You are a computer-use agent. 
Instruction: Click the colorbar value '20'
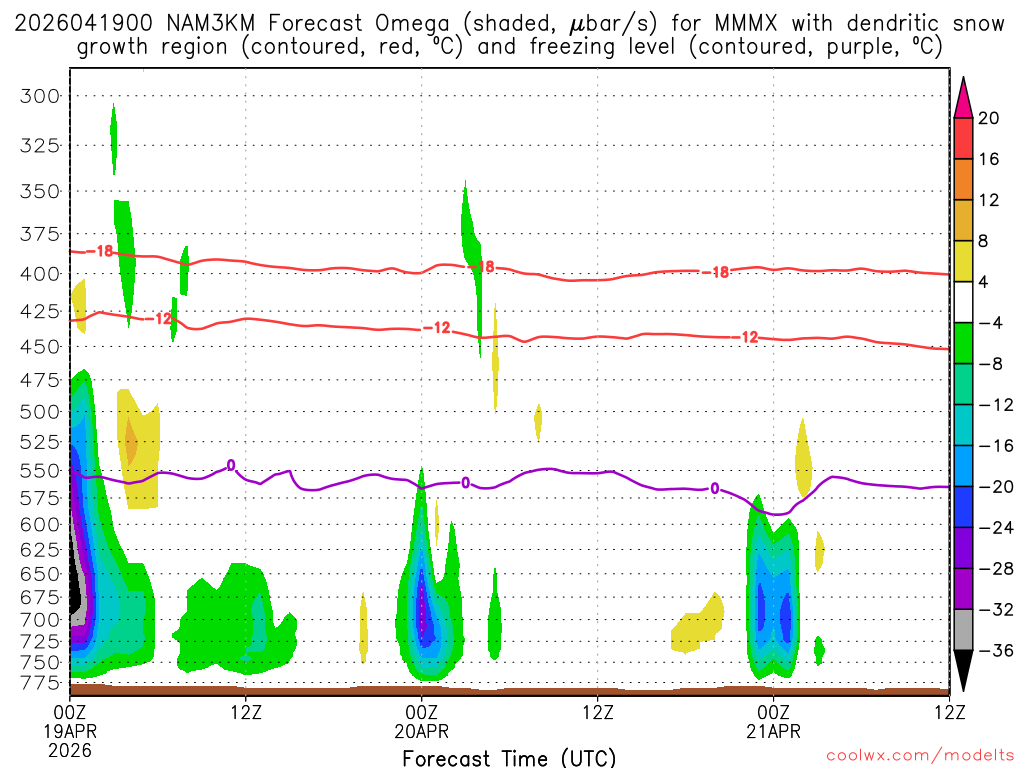pos(989,118)
